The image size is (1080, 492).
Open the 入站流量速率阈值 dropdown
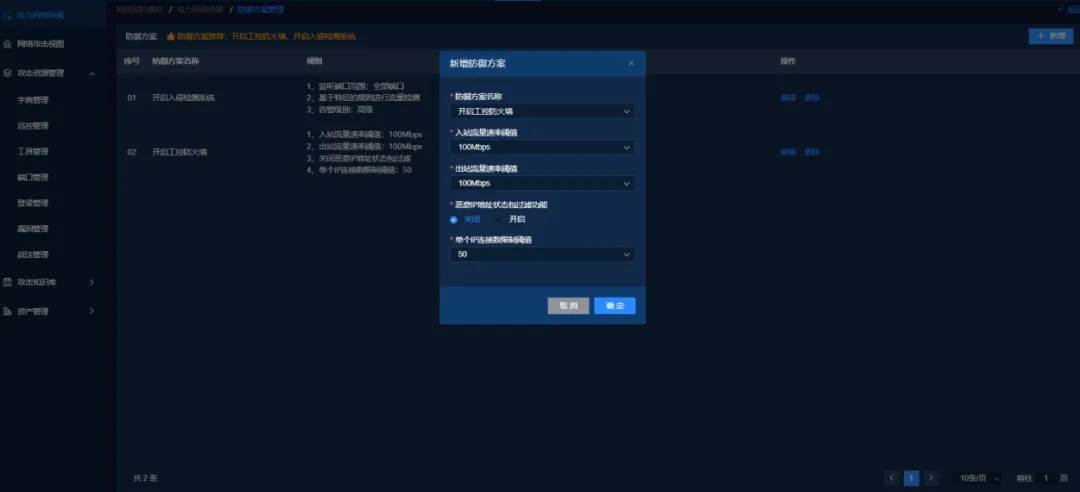pyautogui.click(x=542, y=147)
